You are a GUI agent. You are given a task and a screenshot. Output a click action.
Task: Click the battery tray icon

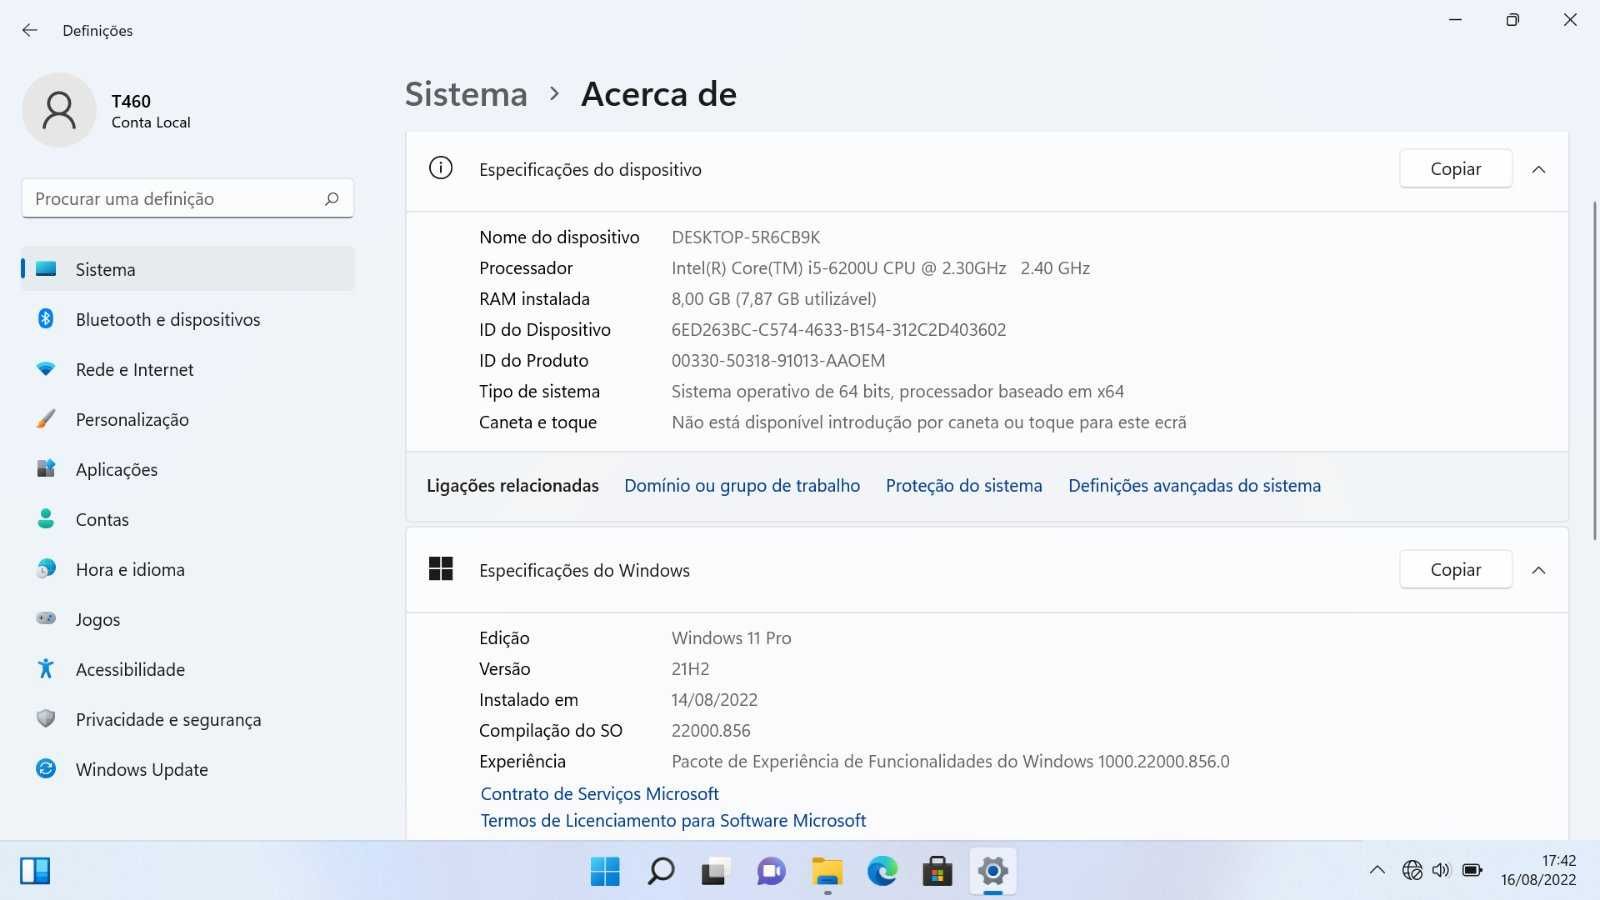1472,870
